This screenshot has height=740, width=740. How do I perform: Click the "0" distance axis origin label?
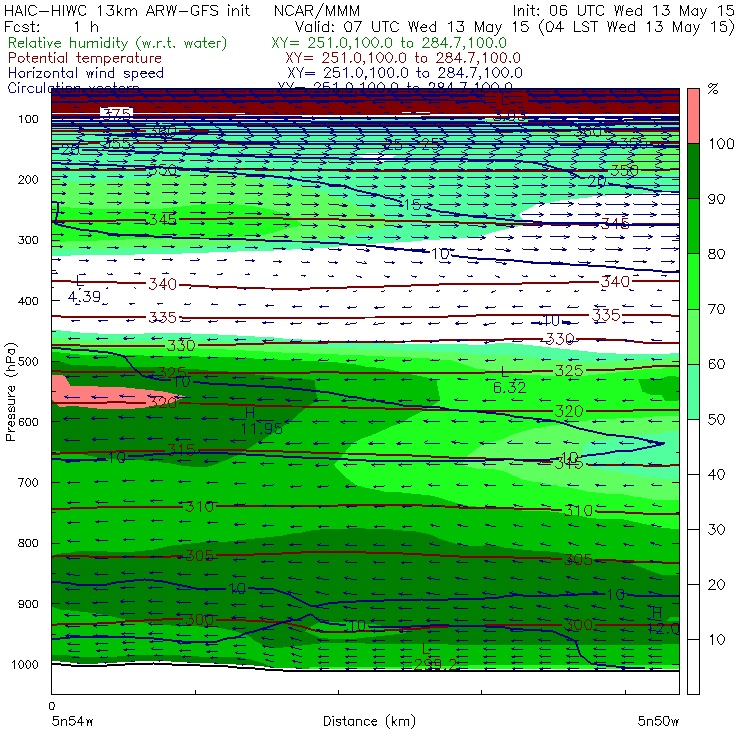click(52, 706)
